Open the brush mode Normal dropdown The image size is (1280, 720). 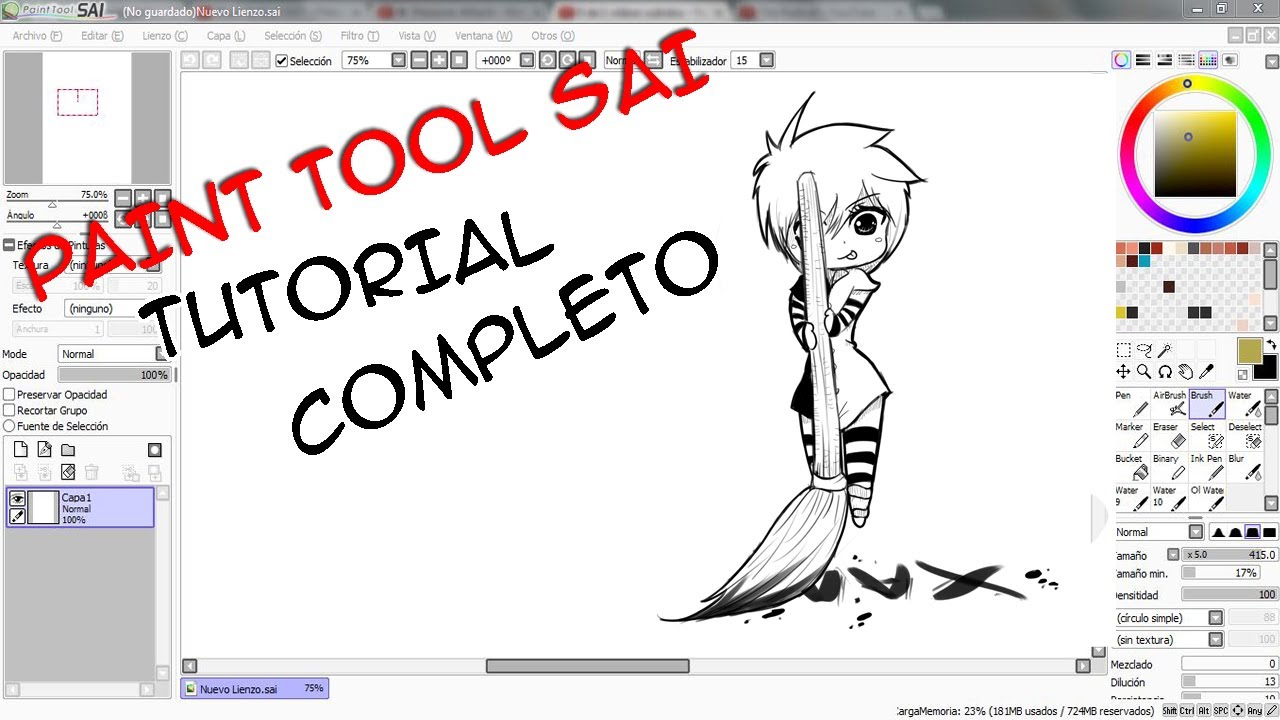pos(1196,532)
